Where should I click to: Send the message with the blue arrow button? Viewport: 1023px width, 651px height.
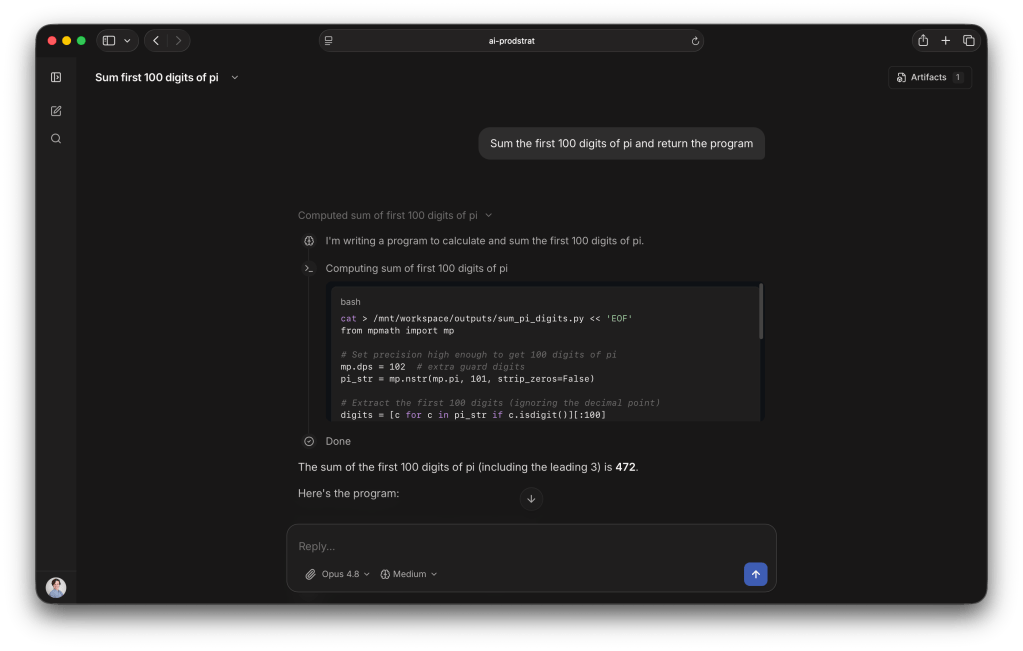pos(756,574)
